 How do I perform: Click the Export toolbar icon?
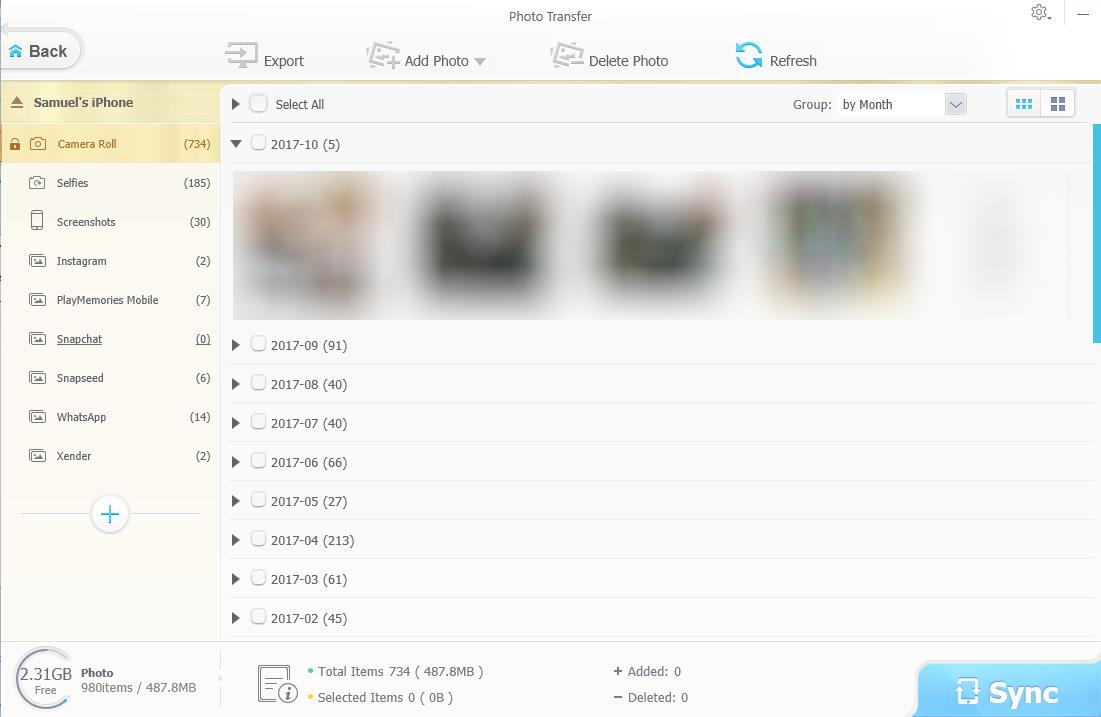[242, 55]
